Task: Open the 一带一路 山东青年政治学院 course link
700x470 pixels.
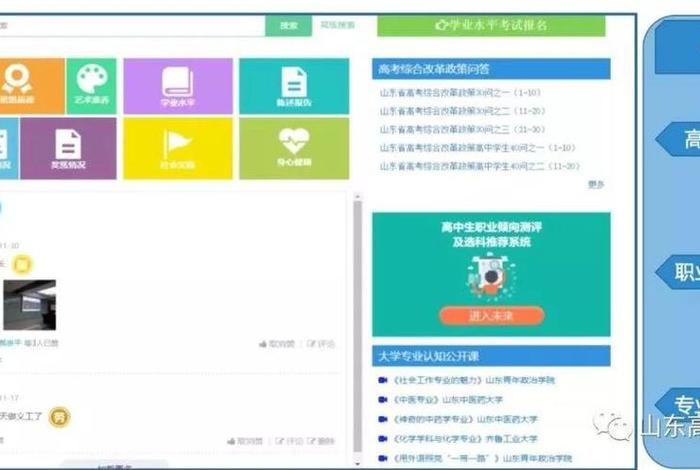Action: [482, 458]
